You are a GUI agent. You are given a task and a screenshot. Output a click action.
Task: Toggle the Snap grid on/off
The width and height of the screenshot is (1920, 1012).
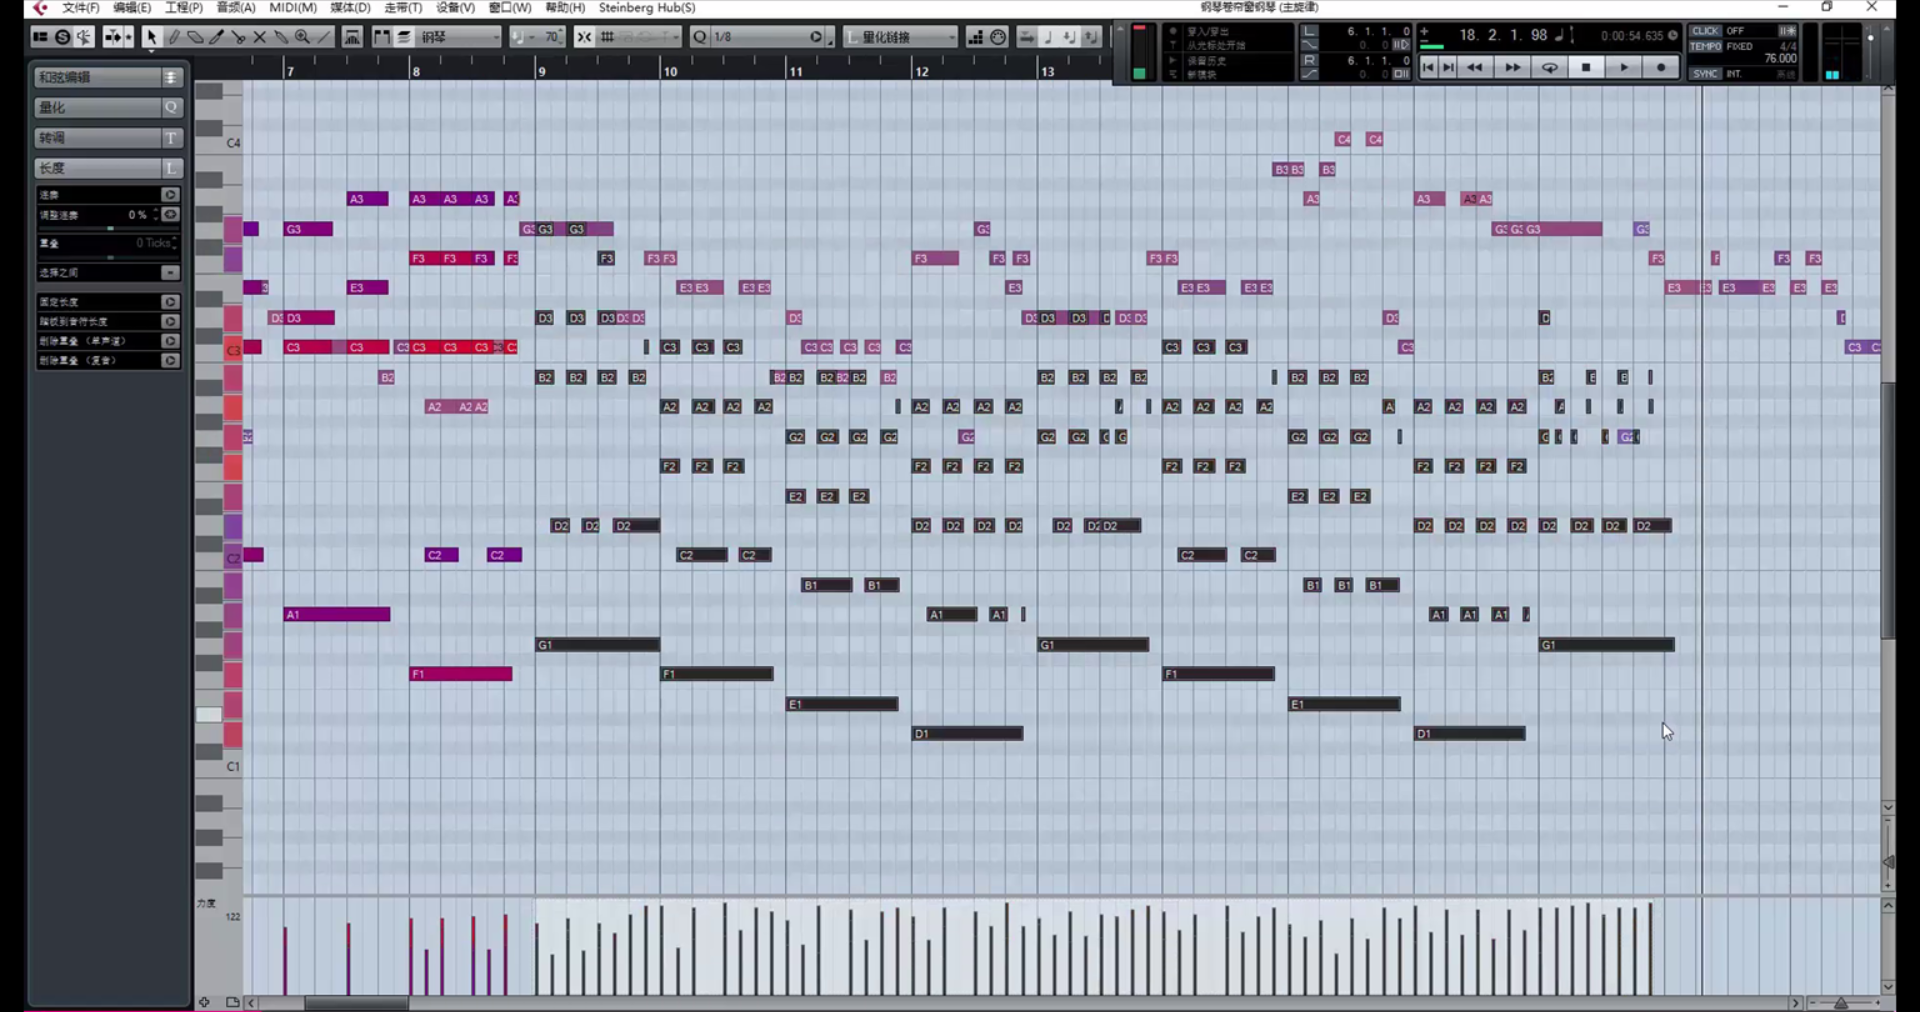pyautogui.click(x=607, y=37)
